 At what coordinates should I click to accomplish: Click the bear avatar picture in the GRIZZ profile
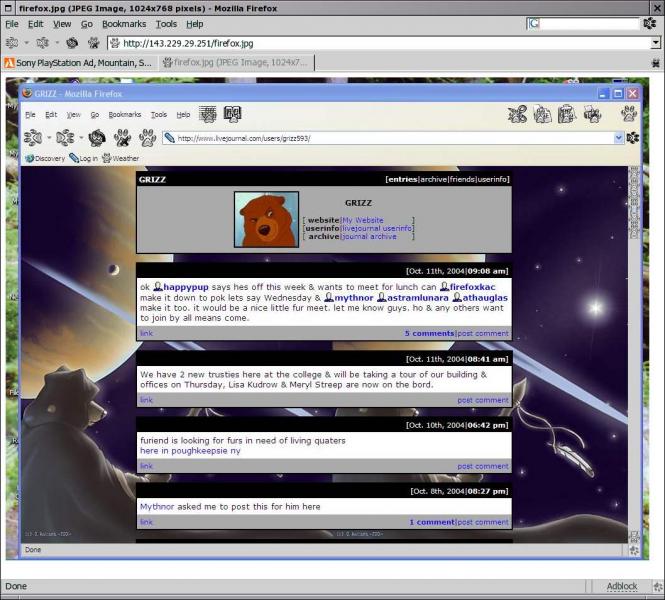coord(266,219)
